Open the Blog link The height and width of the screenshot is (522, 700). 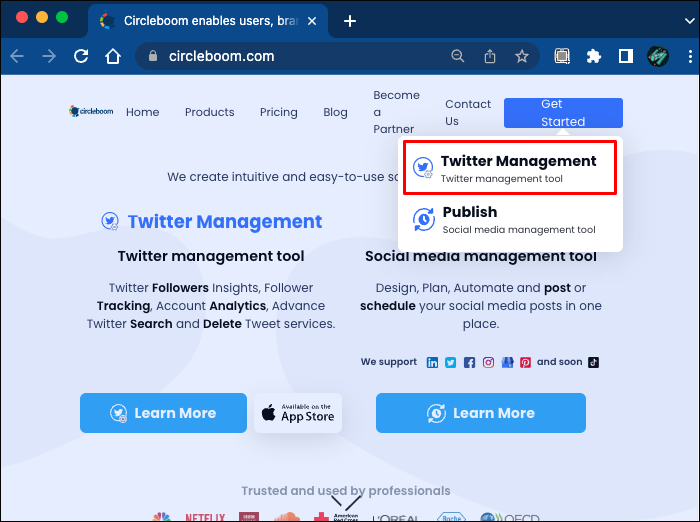point(335,112)
